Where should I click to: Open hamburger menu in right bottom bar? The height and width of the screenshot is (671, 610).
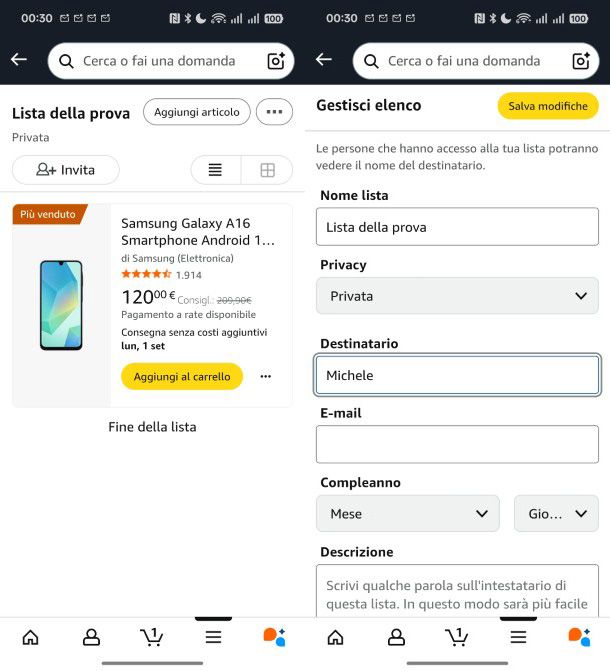click(518, 637)
